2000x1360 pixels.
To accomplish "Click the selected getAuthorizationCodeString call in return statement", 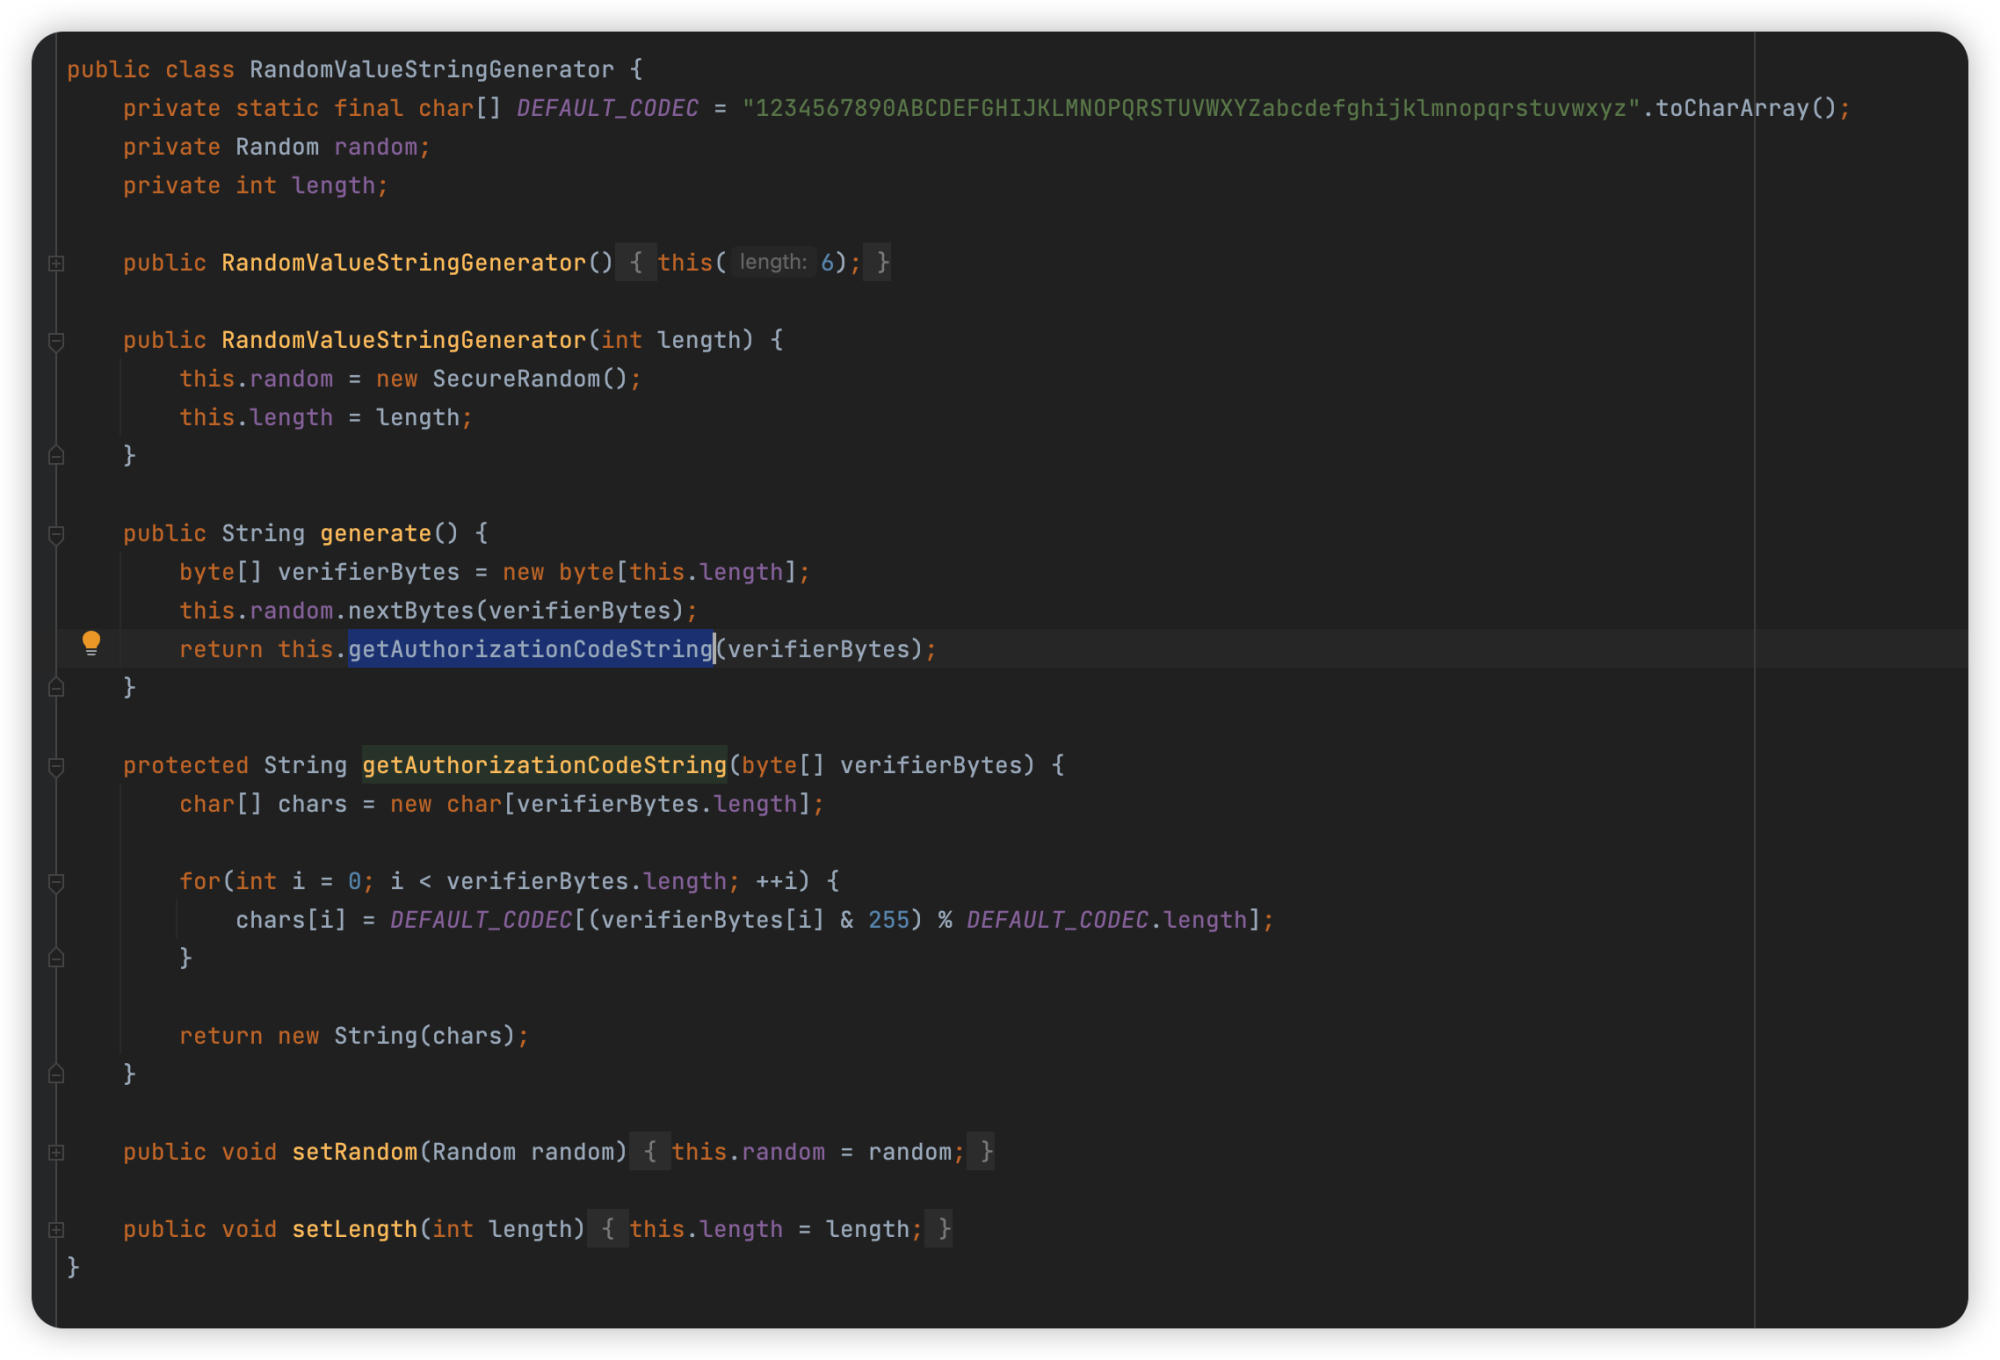I will (x=530, y=649).
